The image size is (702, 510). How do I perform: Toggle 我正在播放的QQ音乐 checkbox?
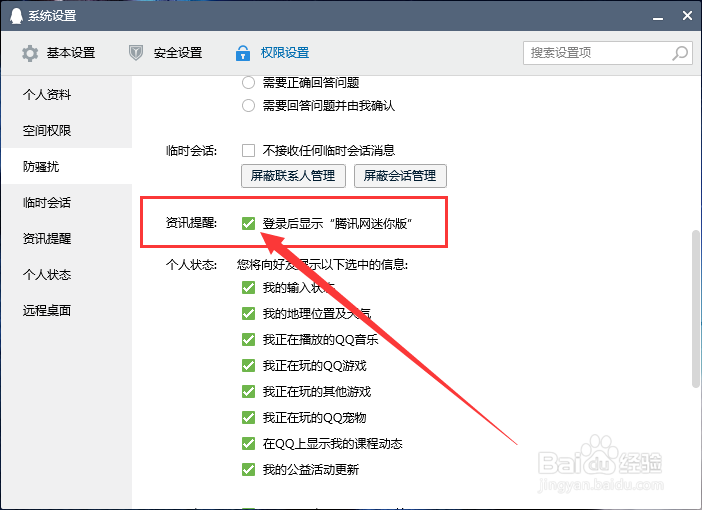click(248, 339)
